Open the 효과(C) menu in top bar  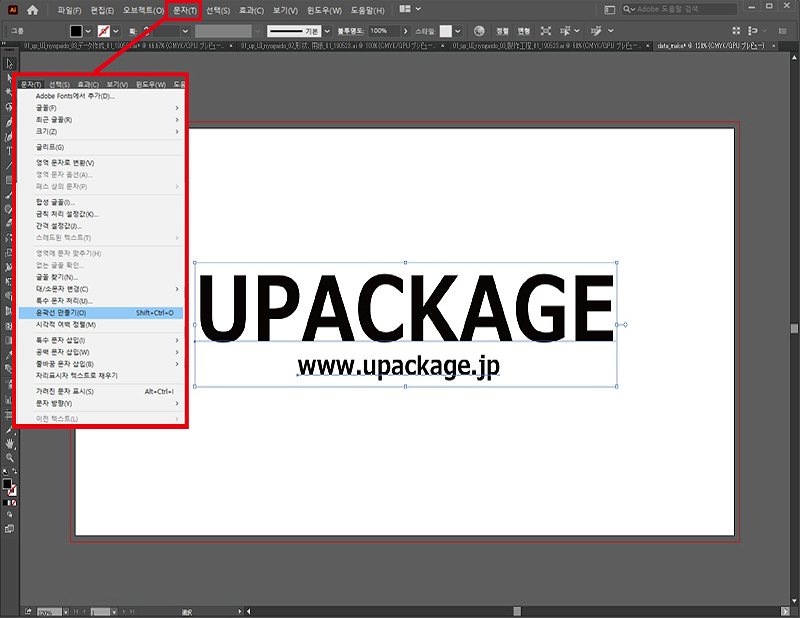[x=251, y=10]
